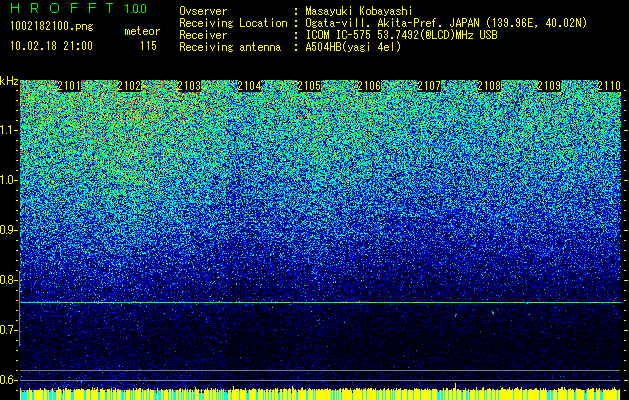
Task: Click the receiver ICOM IC-575 53.7492 MHz text
Action: coord(401,35)
